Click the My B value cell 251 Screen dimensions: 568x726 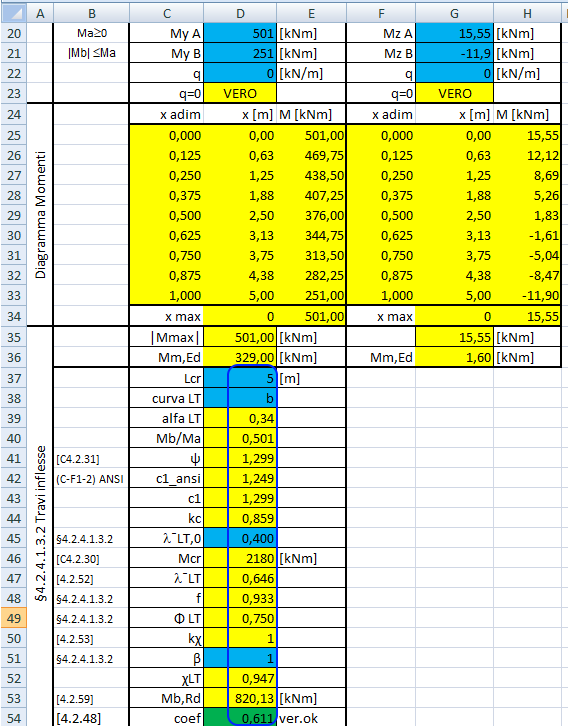point(240,53)
